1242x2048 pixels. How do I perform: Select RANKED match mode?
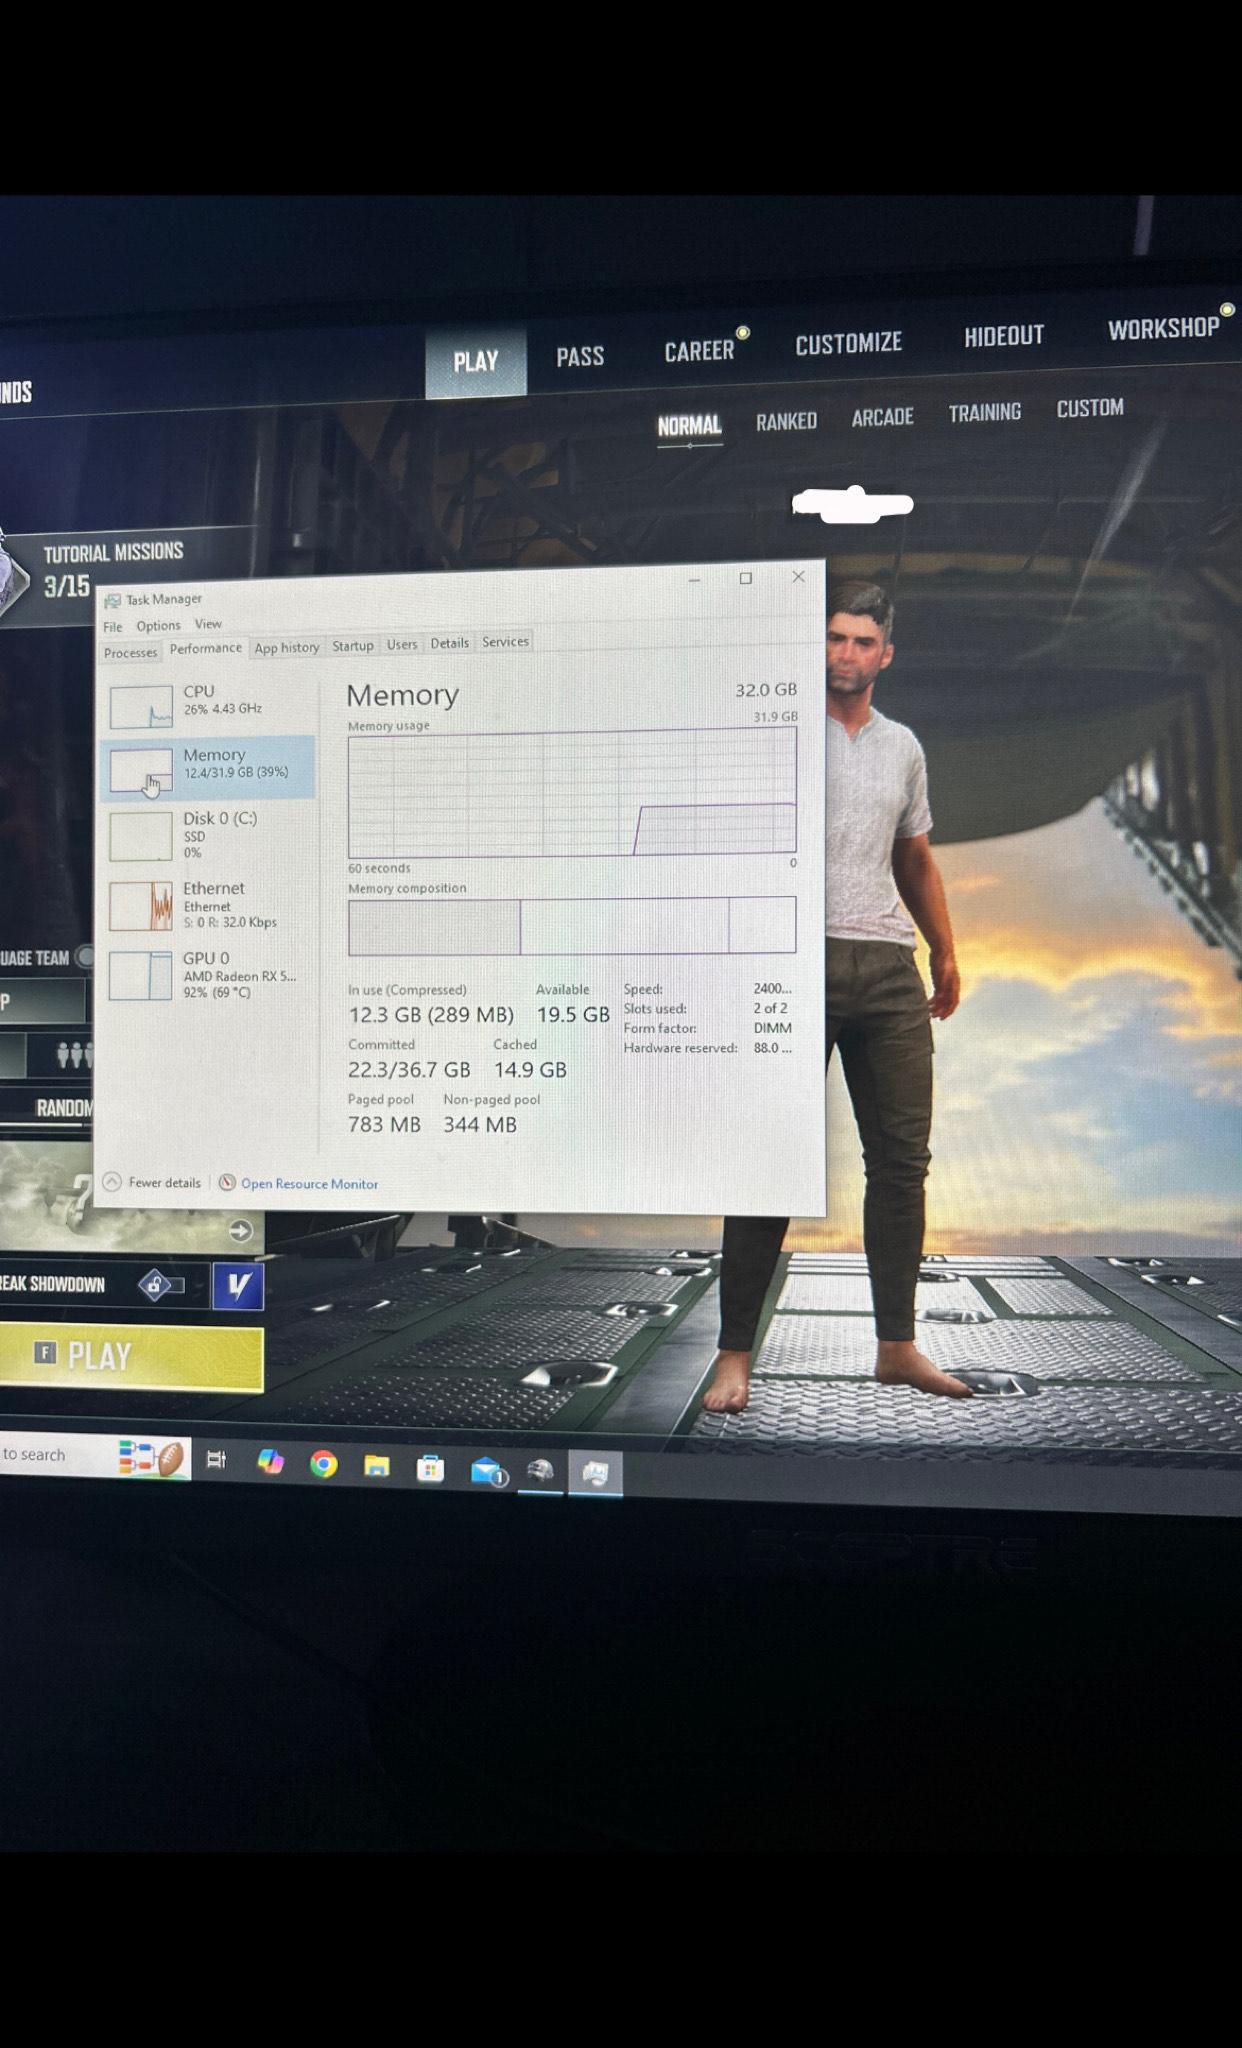[x=786, y=422]
